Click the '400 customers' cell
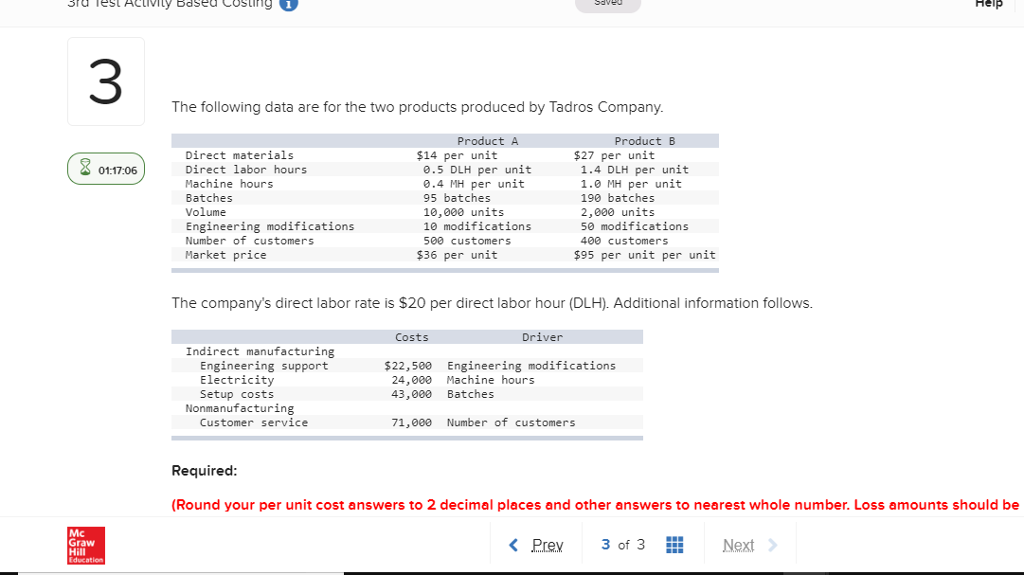The image size is (1024, 575). click(x=624, y=241)
